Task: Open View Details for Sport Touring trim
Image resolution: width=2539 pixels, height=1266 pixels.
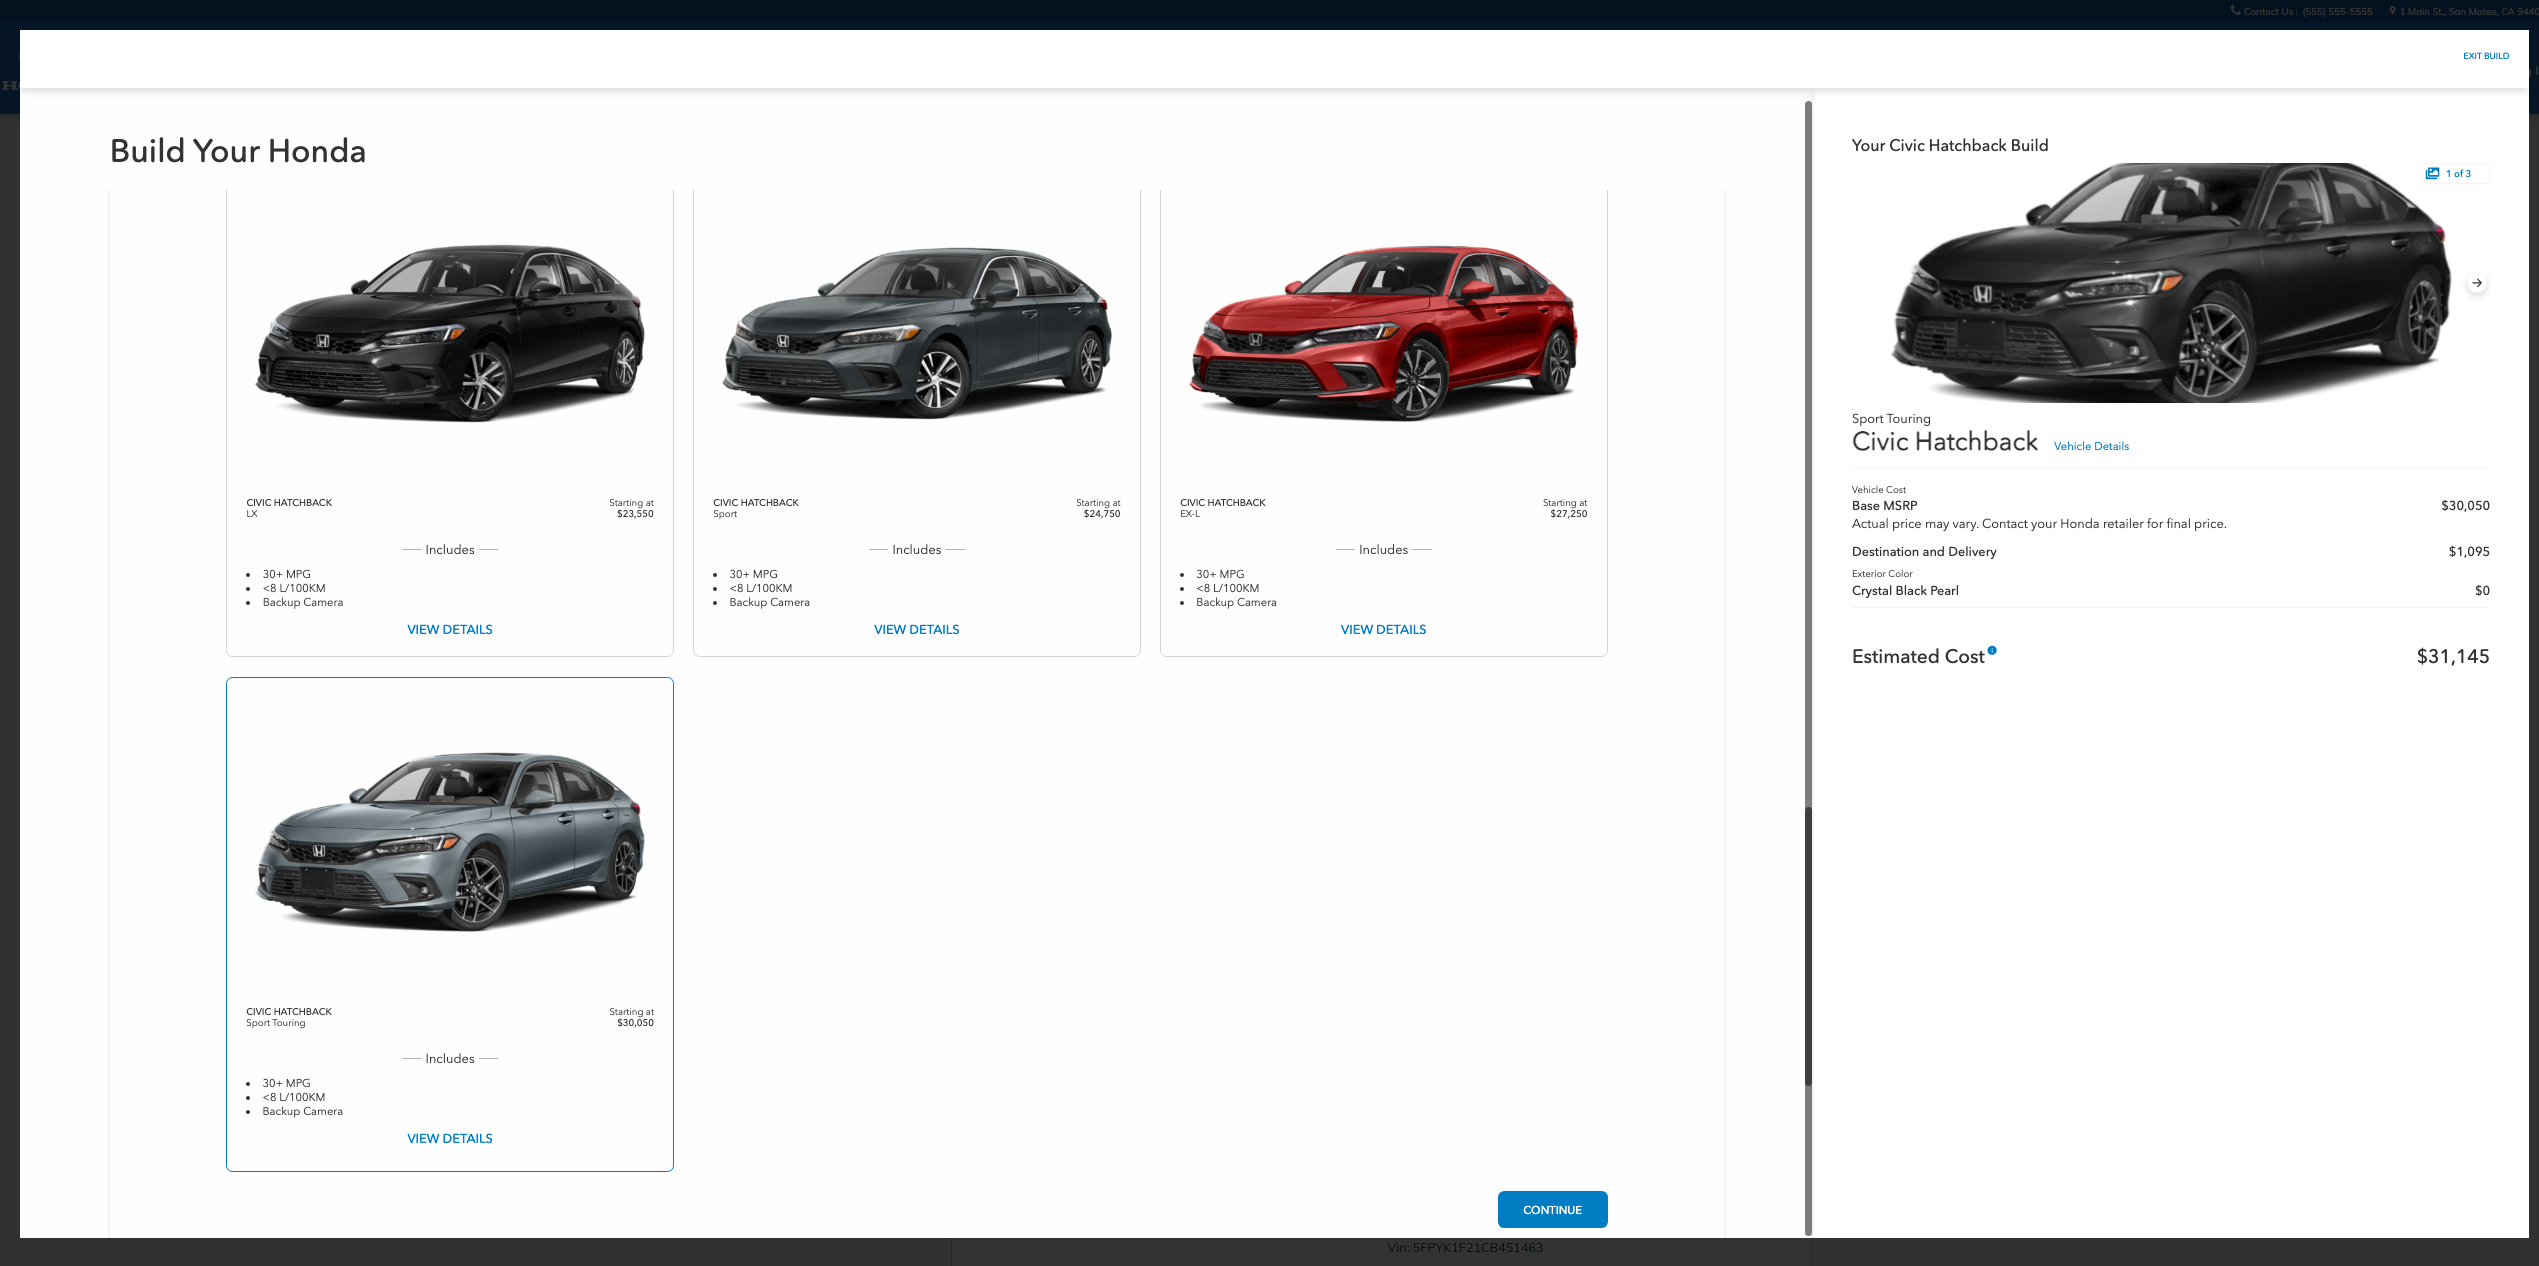Action: point(449,1138)
